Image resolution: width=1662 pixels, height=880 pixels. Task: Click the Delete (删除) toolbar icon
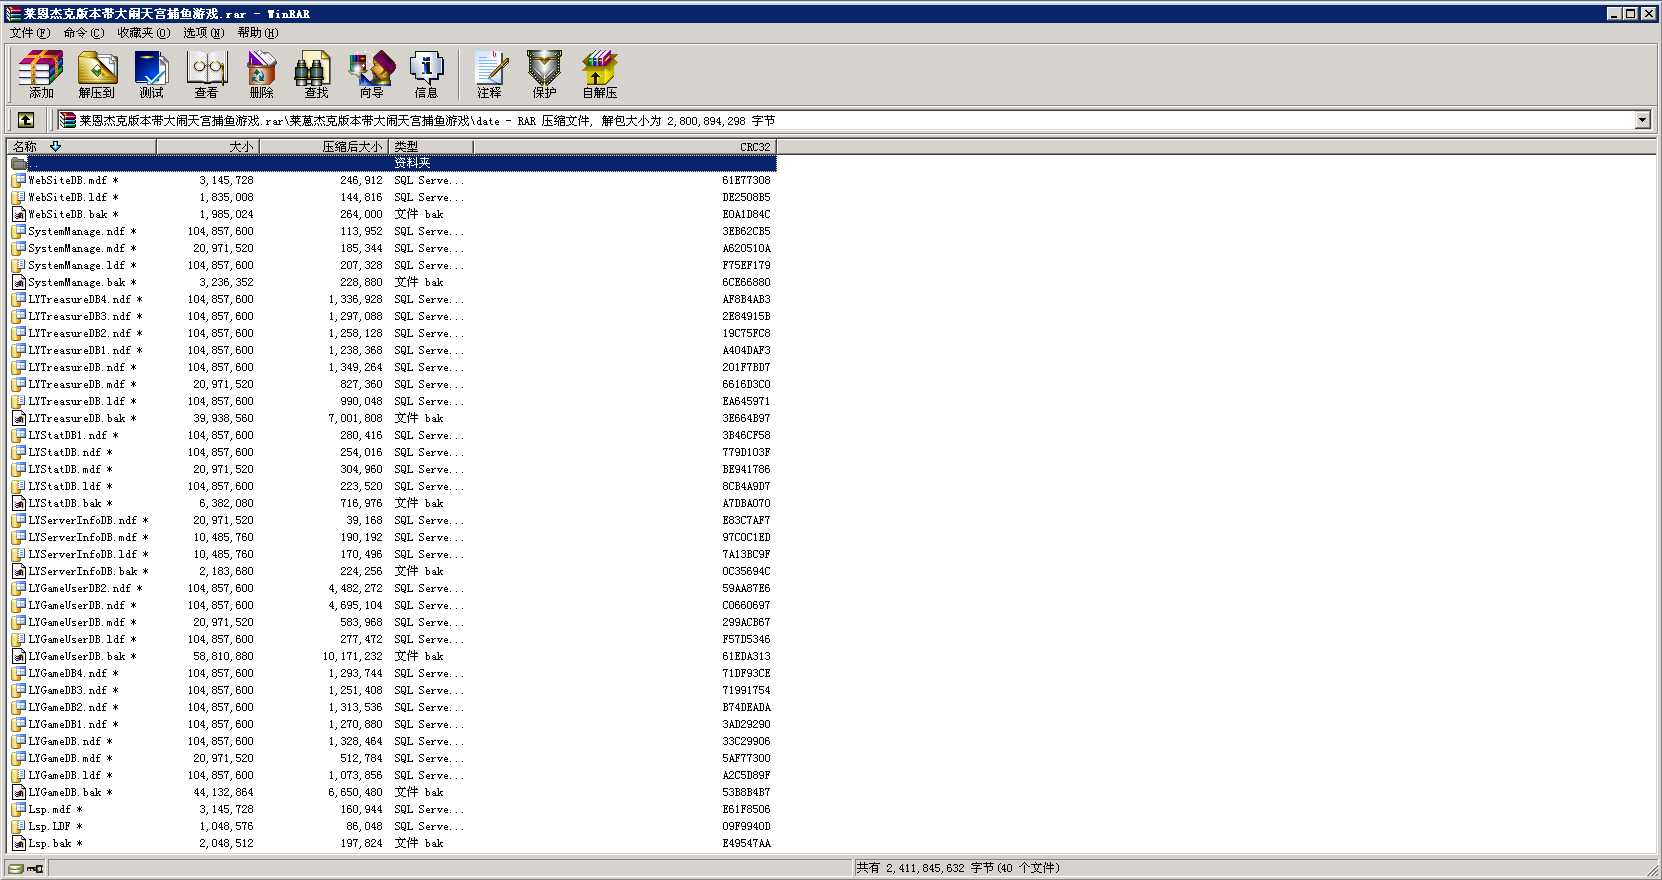262,75
